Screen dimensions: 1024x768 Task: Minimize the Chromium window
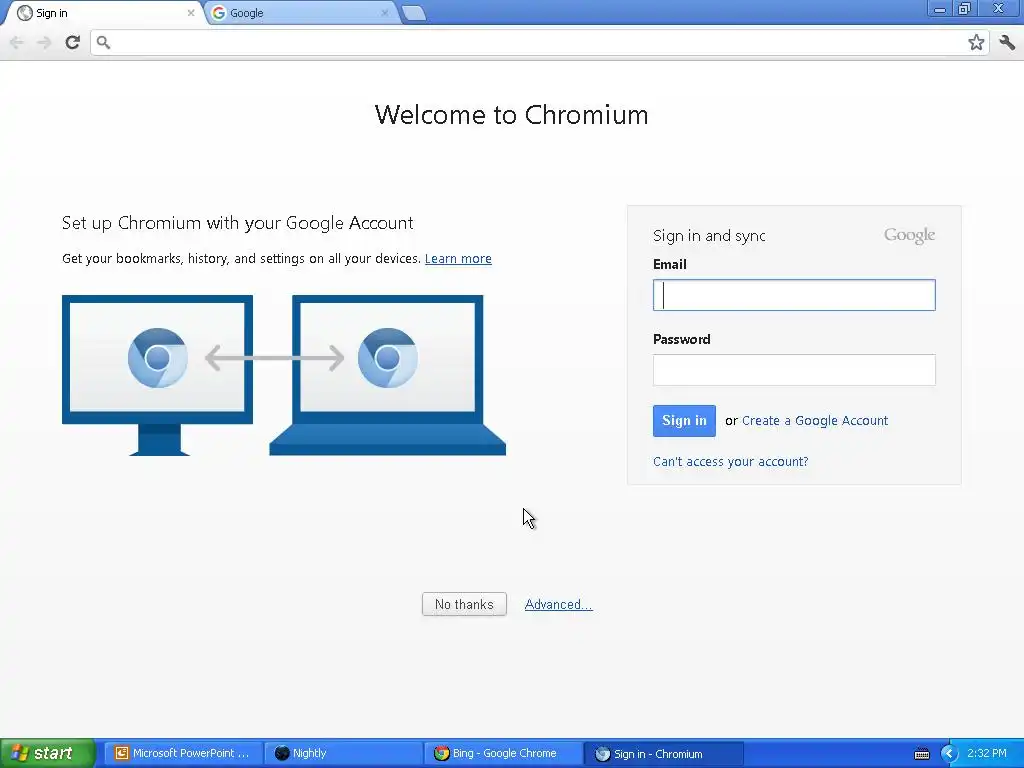[940, 9]
